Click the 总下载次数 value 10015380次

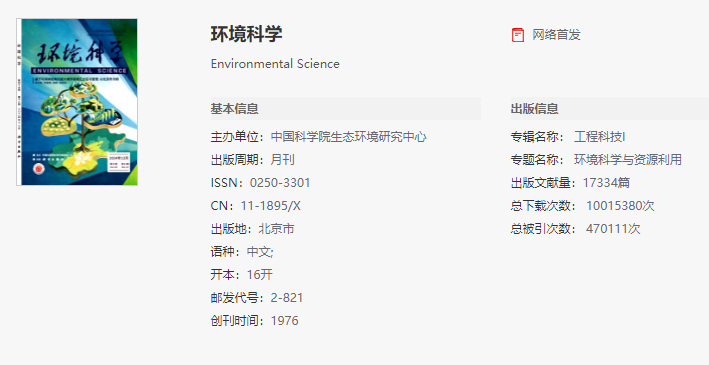pyautogui.click(x=620, y=206)
